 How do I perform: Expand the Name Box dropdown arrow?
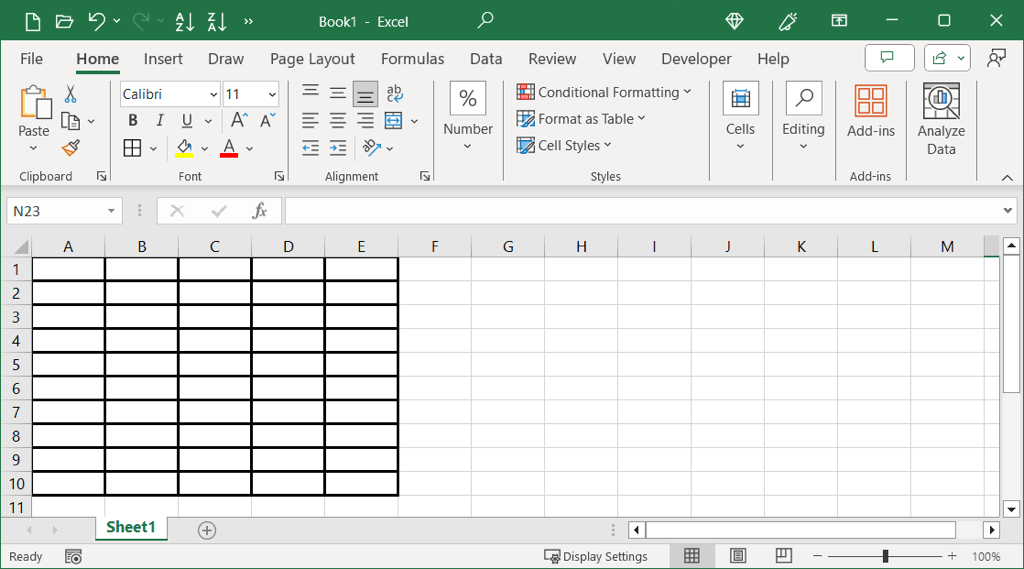tap(111, 211)
